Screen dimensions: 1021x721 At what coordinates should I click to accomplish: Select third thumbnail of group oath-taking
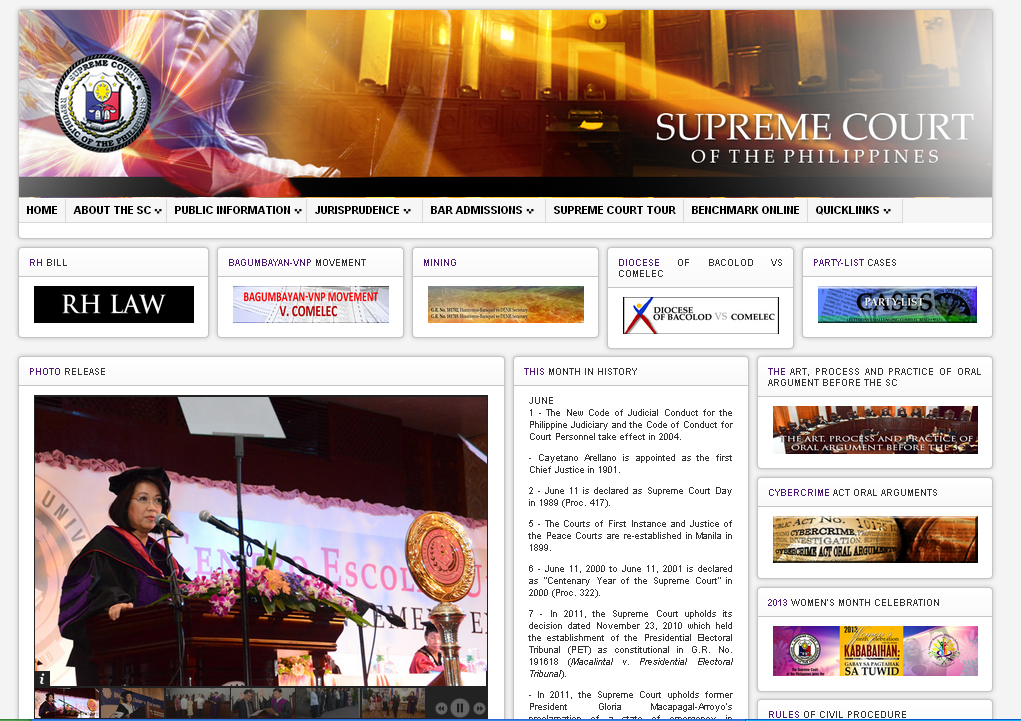198,703
